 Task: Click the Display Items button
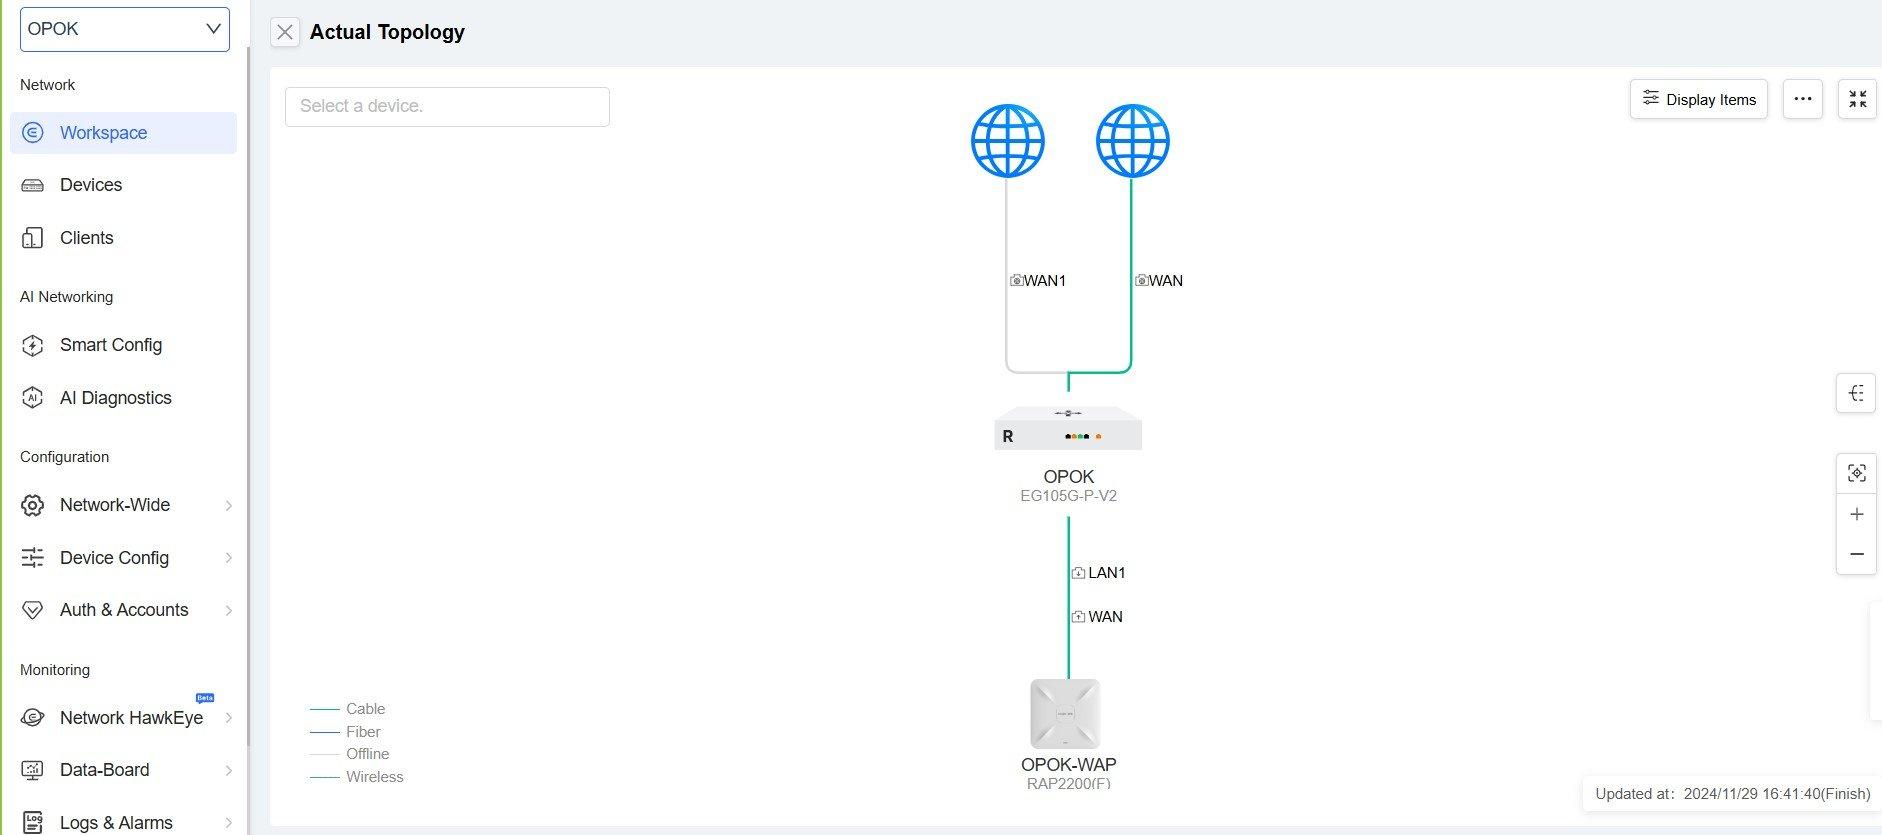[1698, 99]
